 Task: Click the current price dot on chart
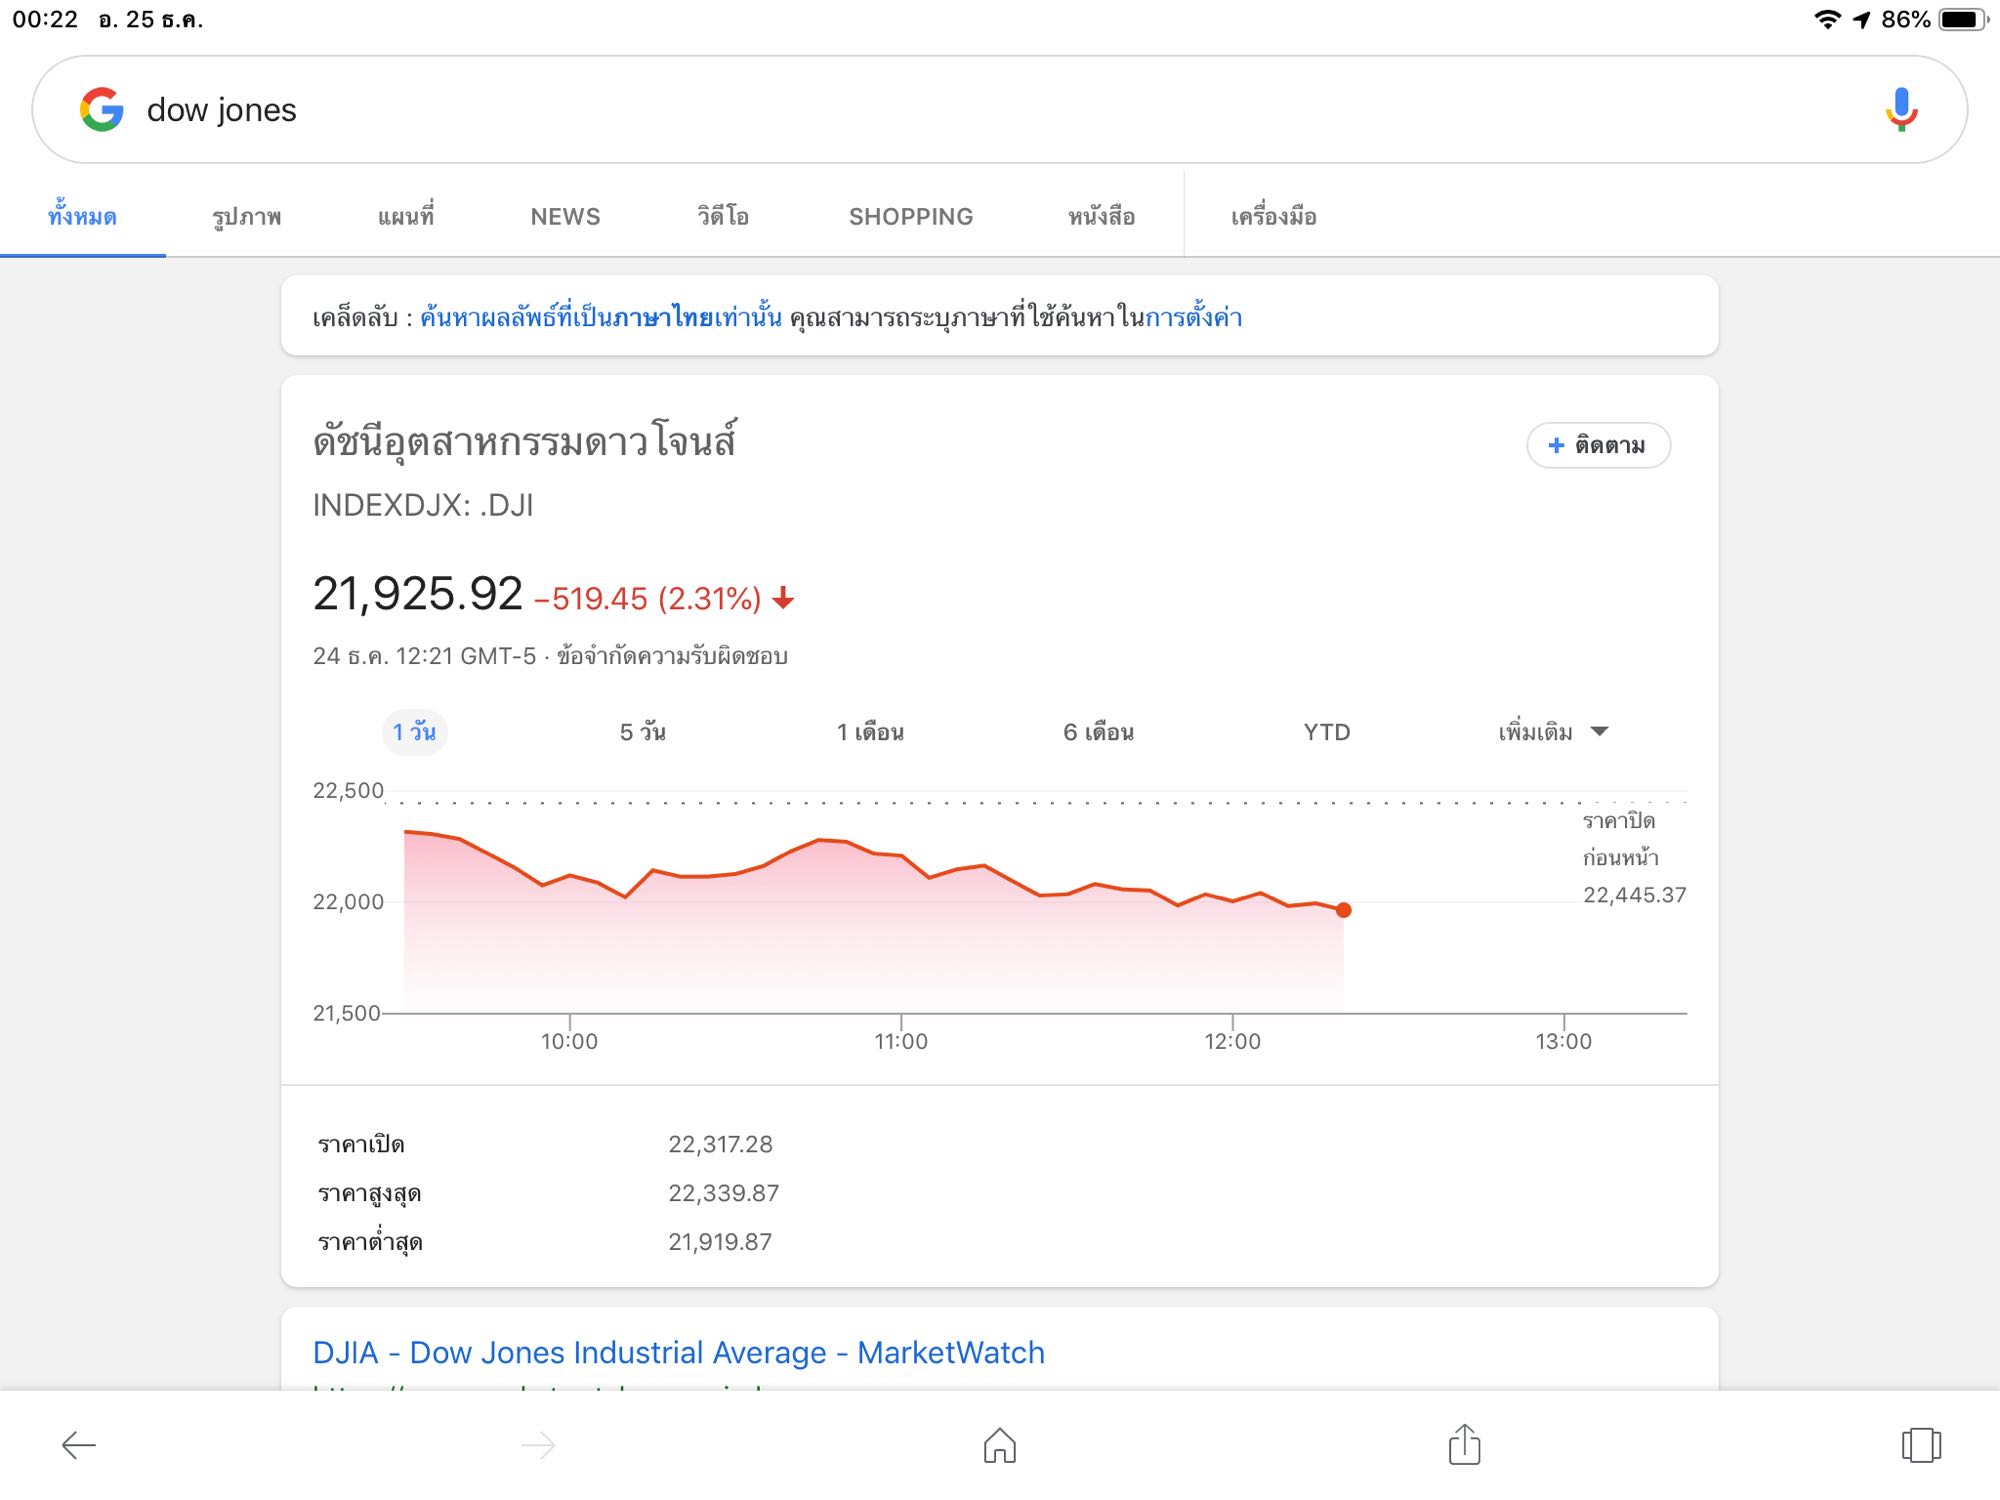coord(1343,910)
